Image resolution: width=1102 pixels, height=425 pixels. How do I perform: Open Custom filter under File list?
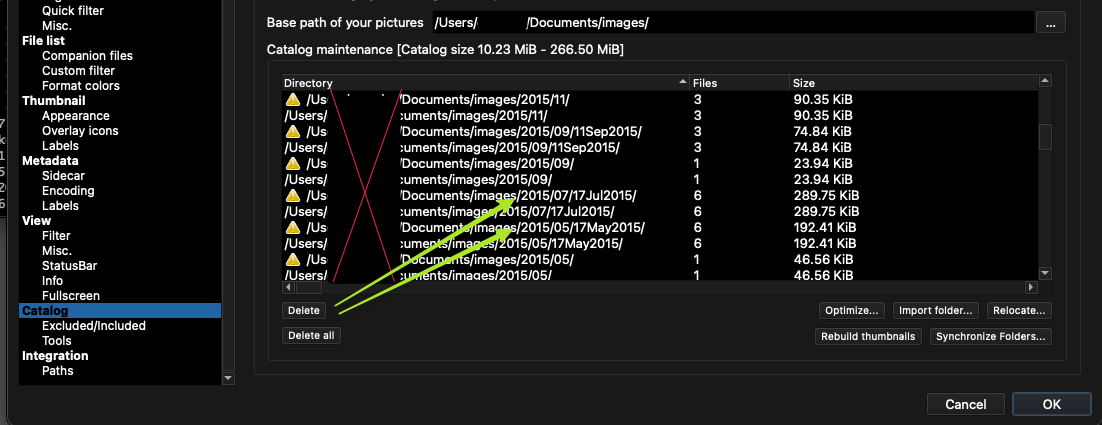point(78,70)
